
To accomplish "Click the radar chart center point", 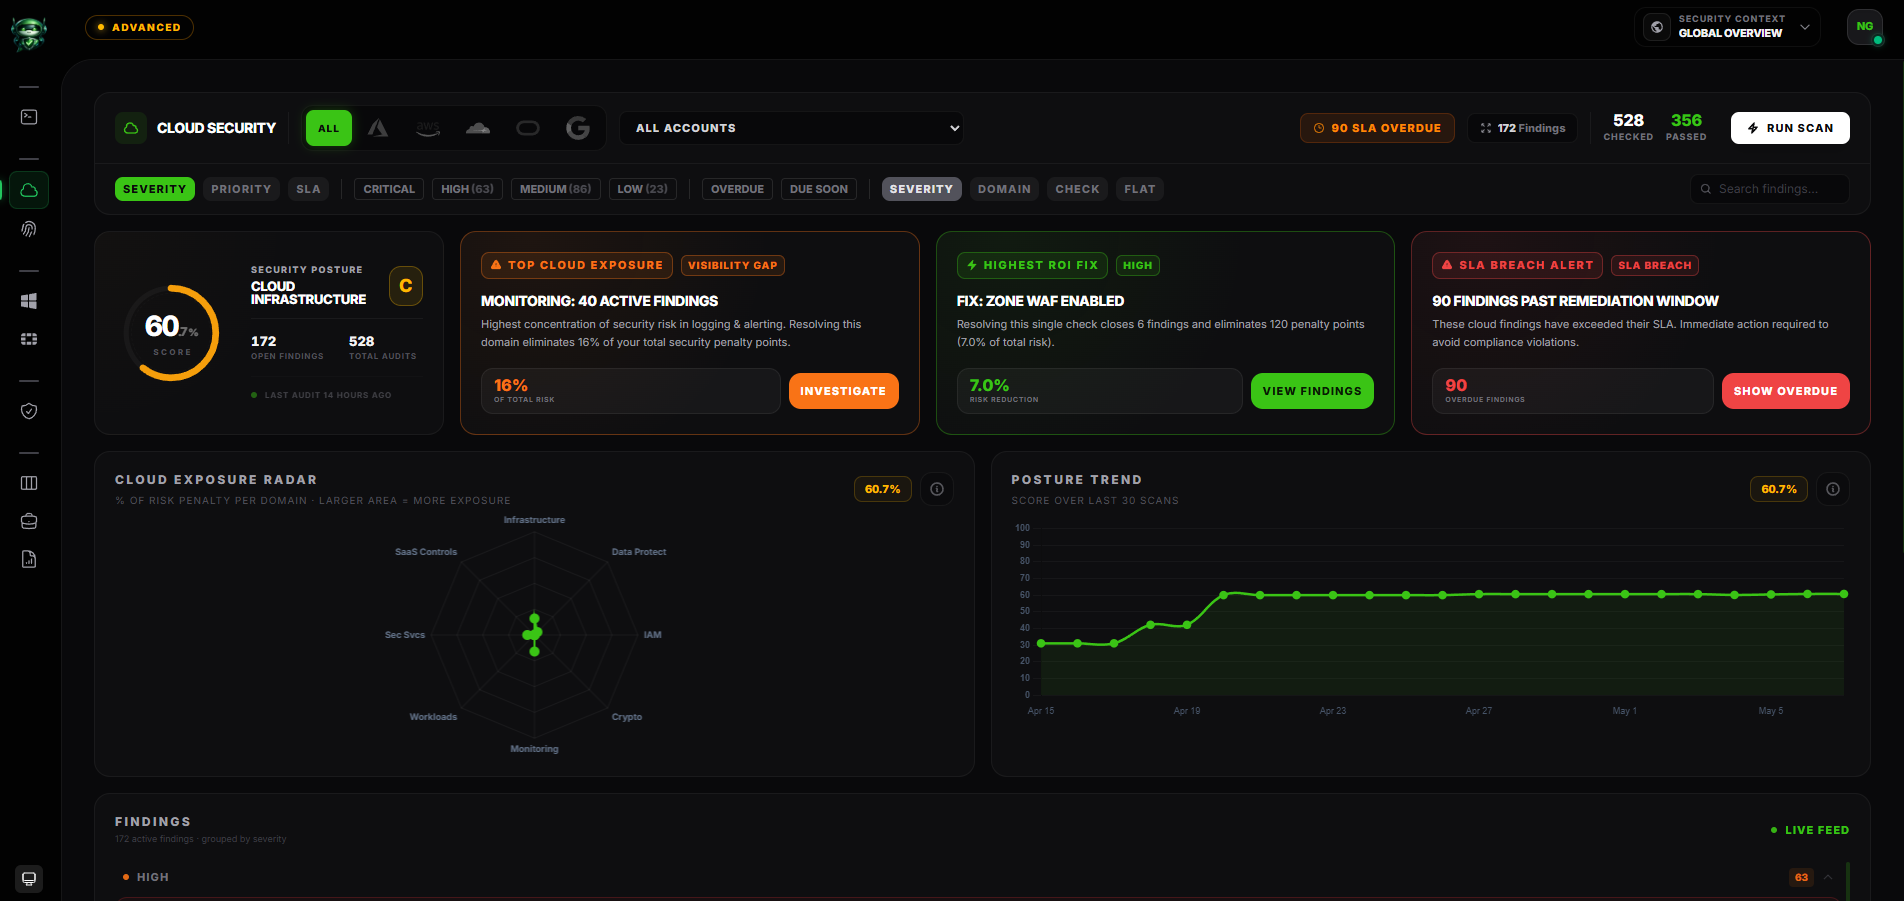I will pos(534,634).
